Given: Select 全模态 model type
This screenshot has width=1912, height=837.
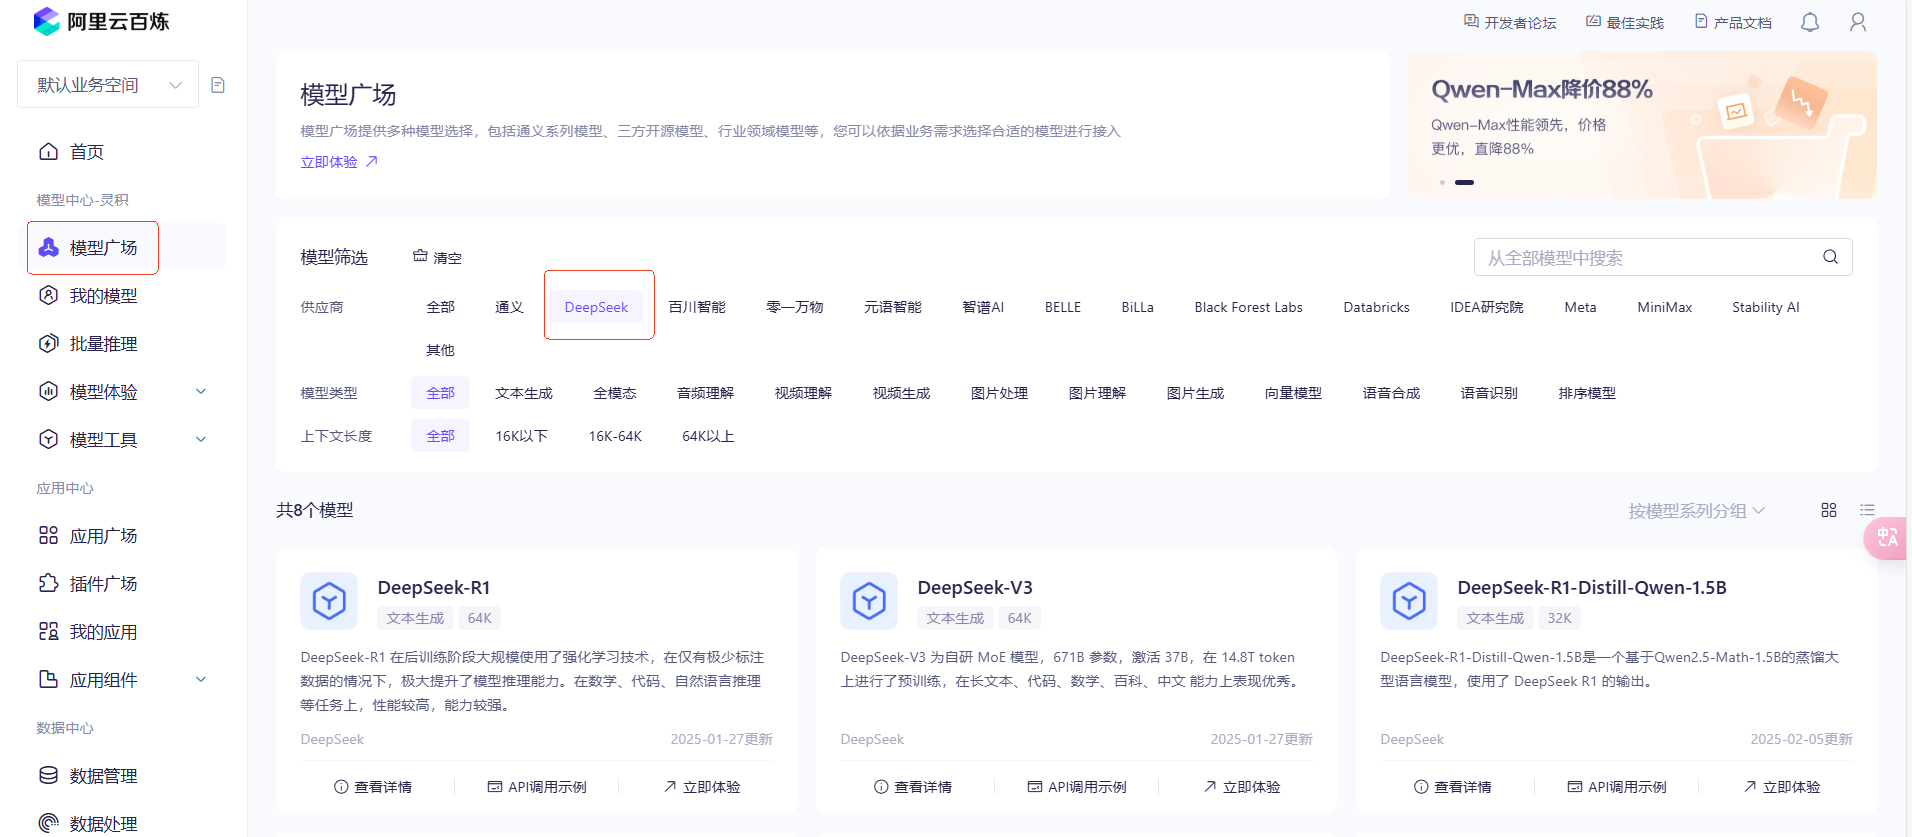Looking at the screenshot, I should [615, 393].
